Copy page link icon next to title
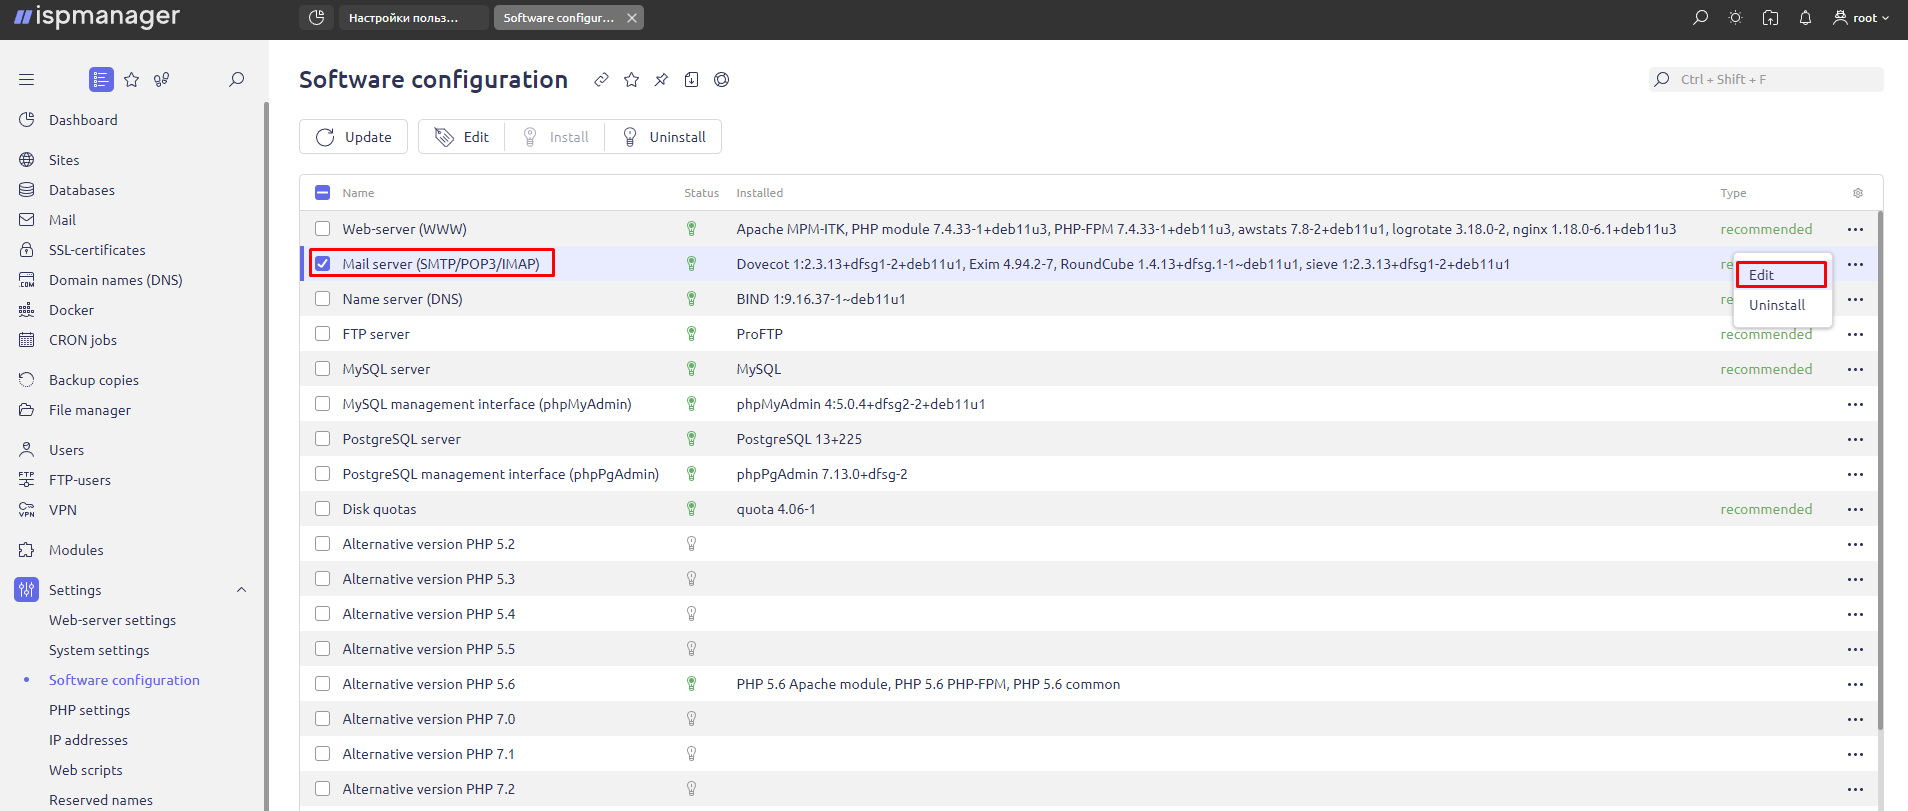1908x811 pixels. (601, 80)
